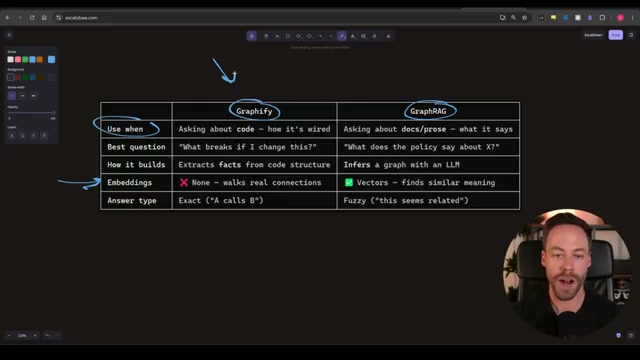Pick the green stroke color

point(25,60)
